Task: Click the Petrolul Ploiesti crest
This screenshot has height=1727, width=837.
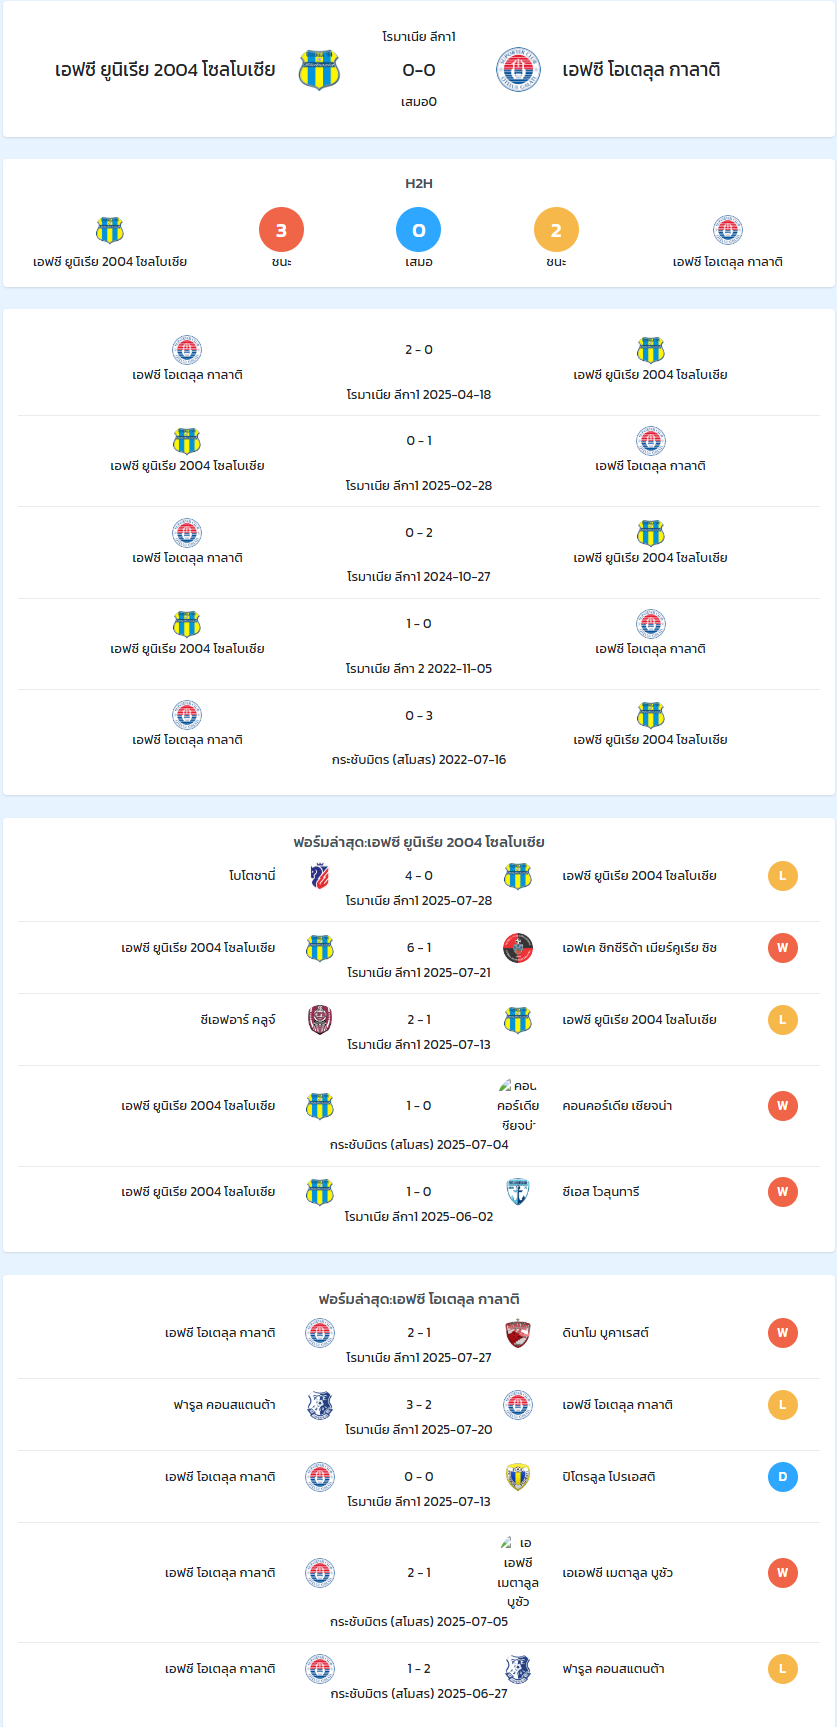Action: pos(518,1477)
